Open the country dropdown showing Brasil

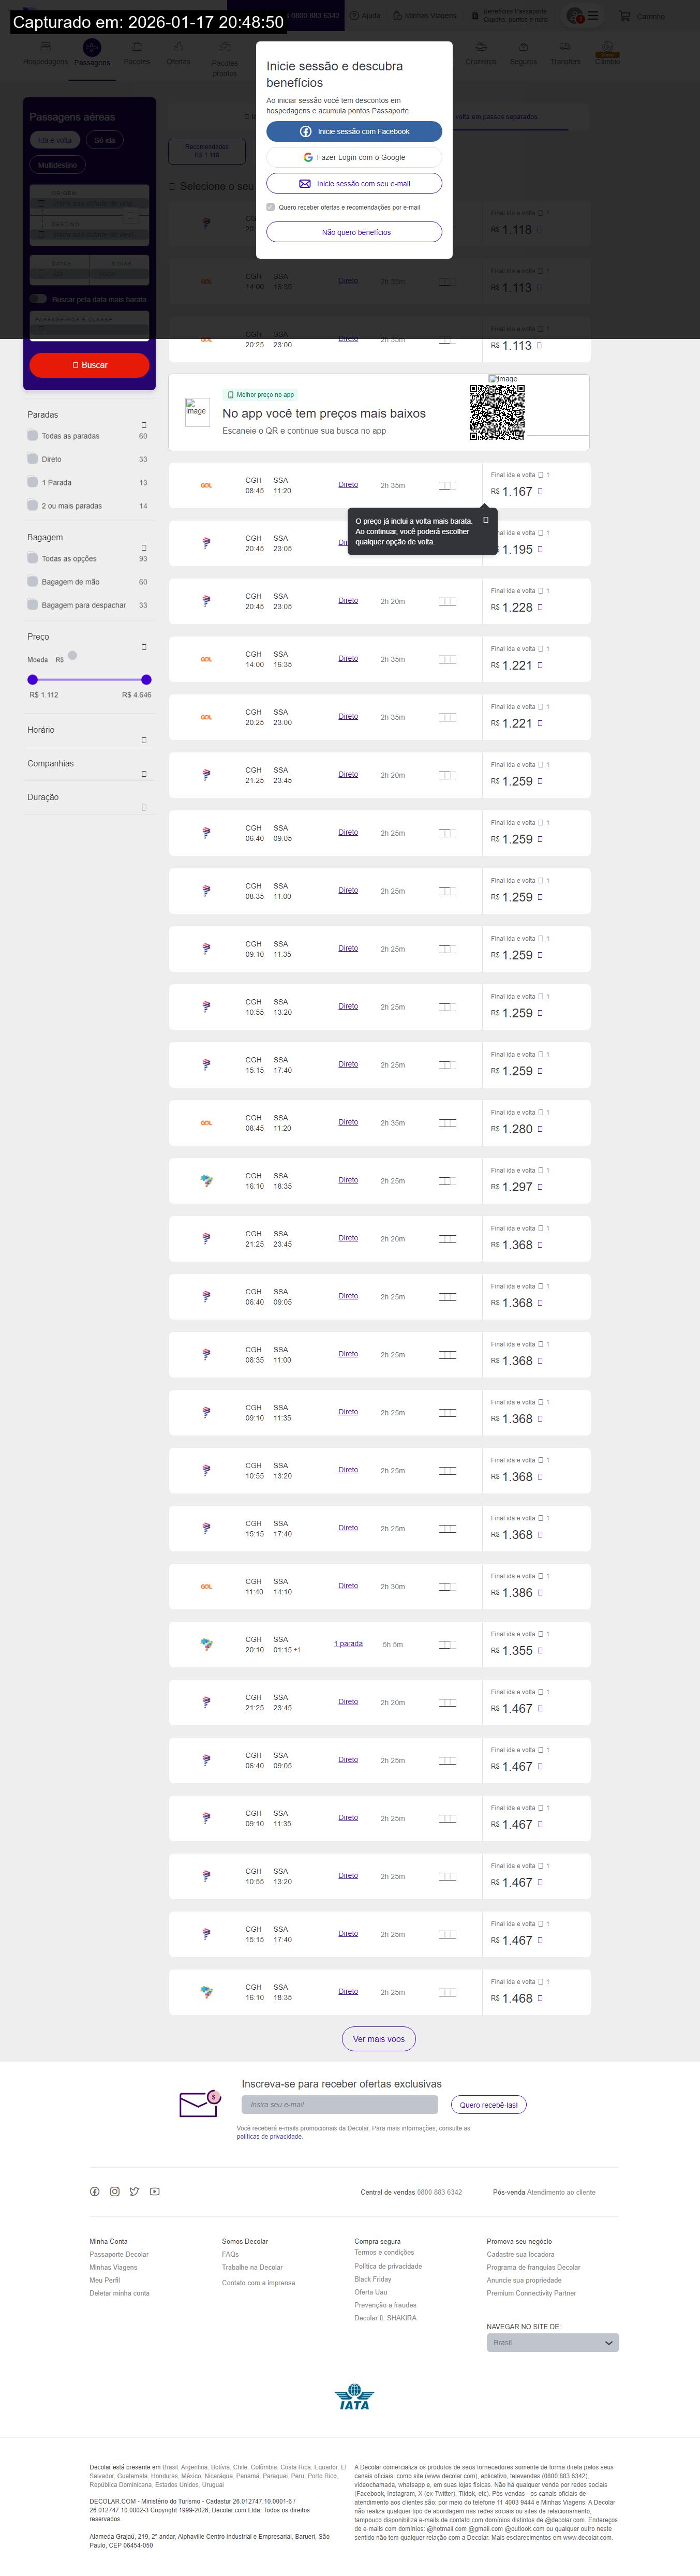pos(552,2342)
